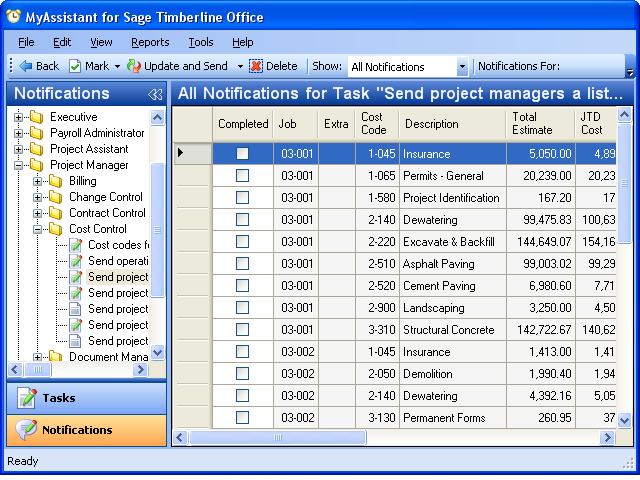Open the Tools menu
This screenshot has width=640, height=480.
(x=201, y=42)
